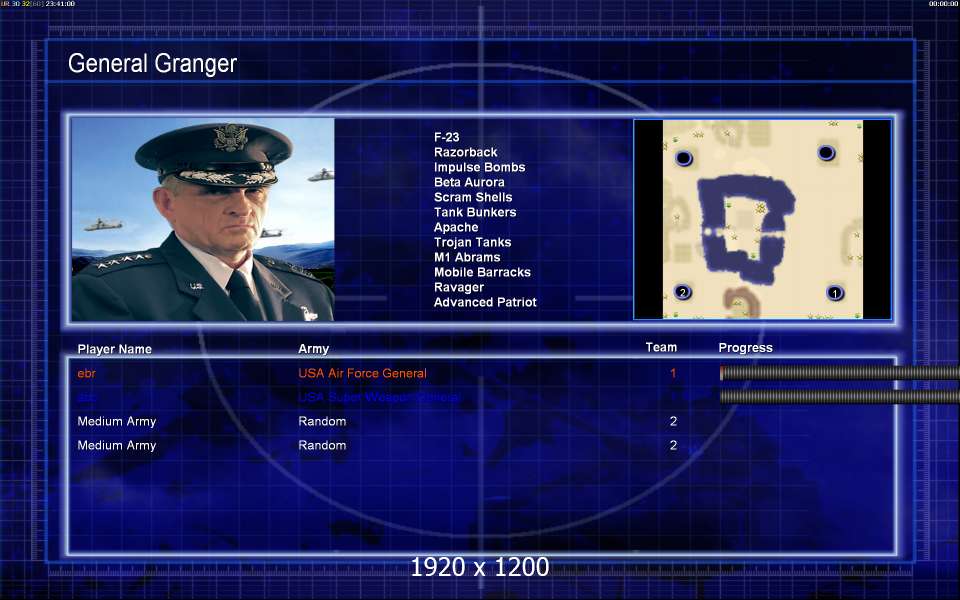Click the Progress column header

(745, 348)
